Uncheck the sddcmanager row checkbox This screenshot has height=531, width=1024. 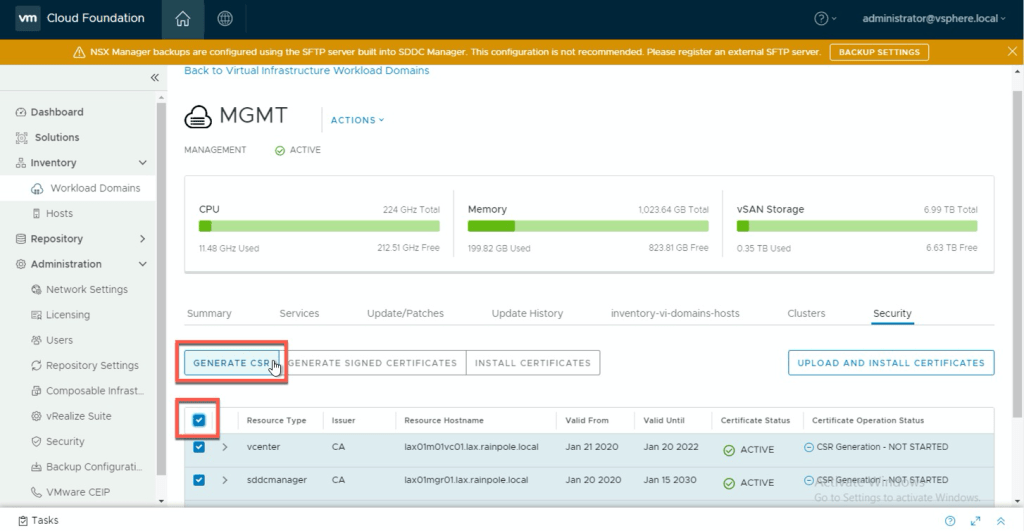click(199, 481)
